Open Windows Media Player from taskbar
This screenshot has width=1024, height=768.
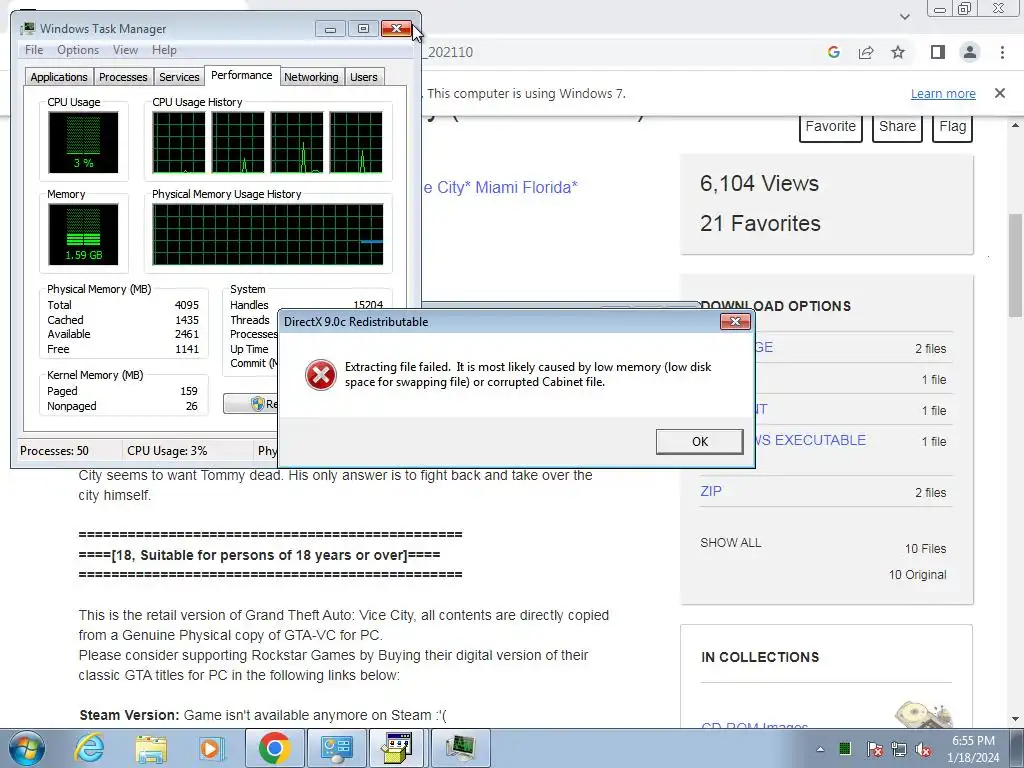pyautogui.click(x=212, y=748)
